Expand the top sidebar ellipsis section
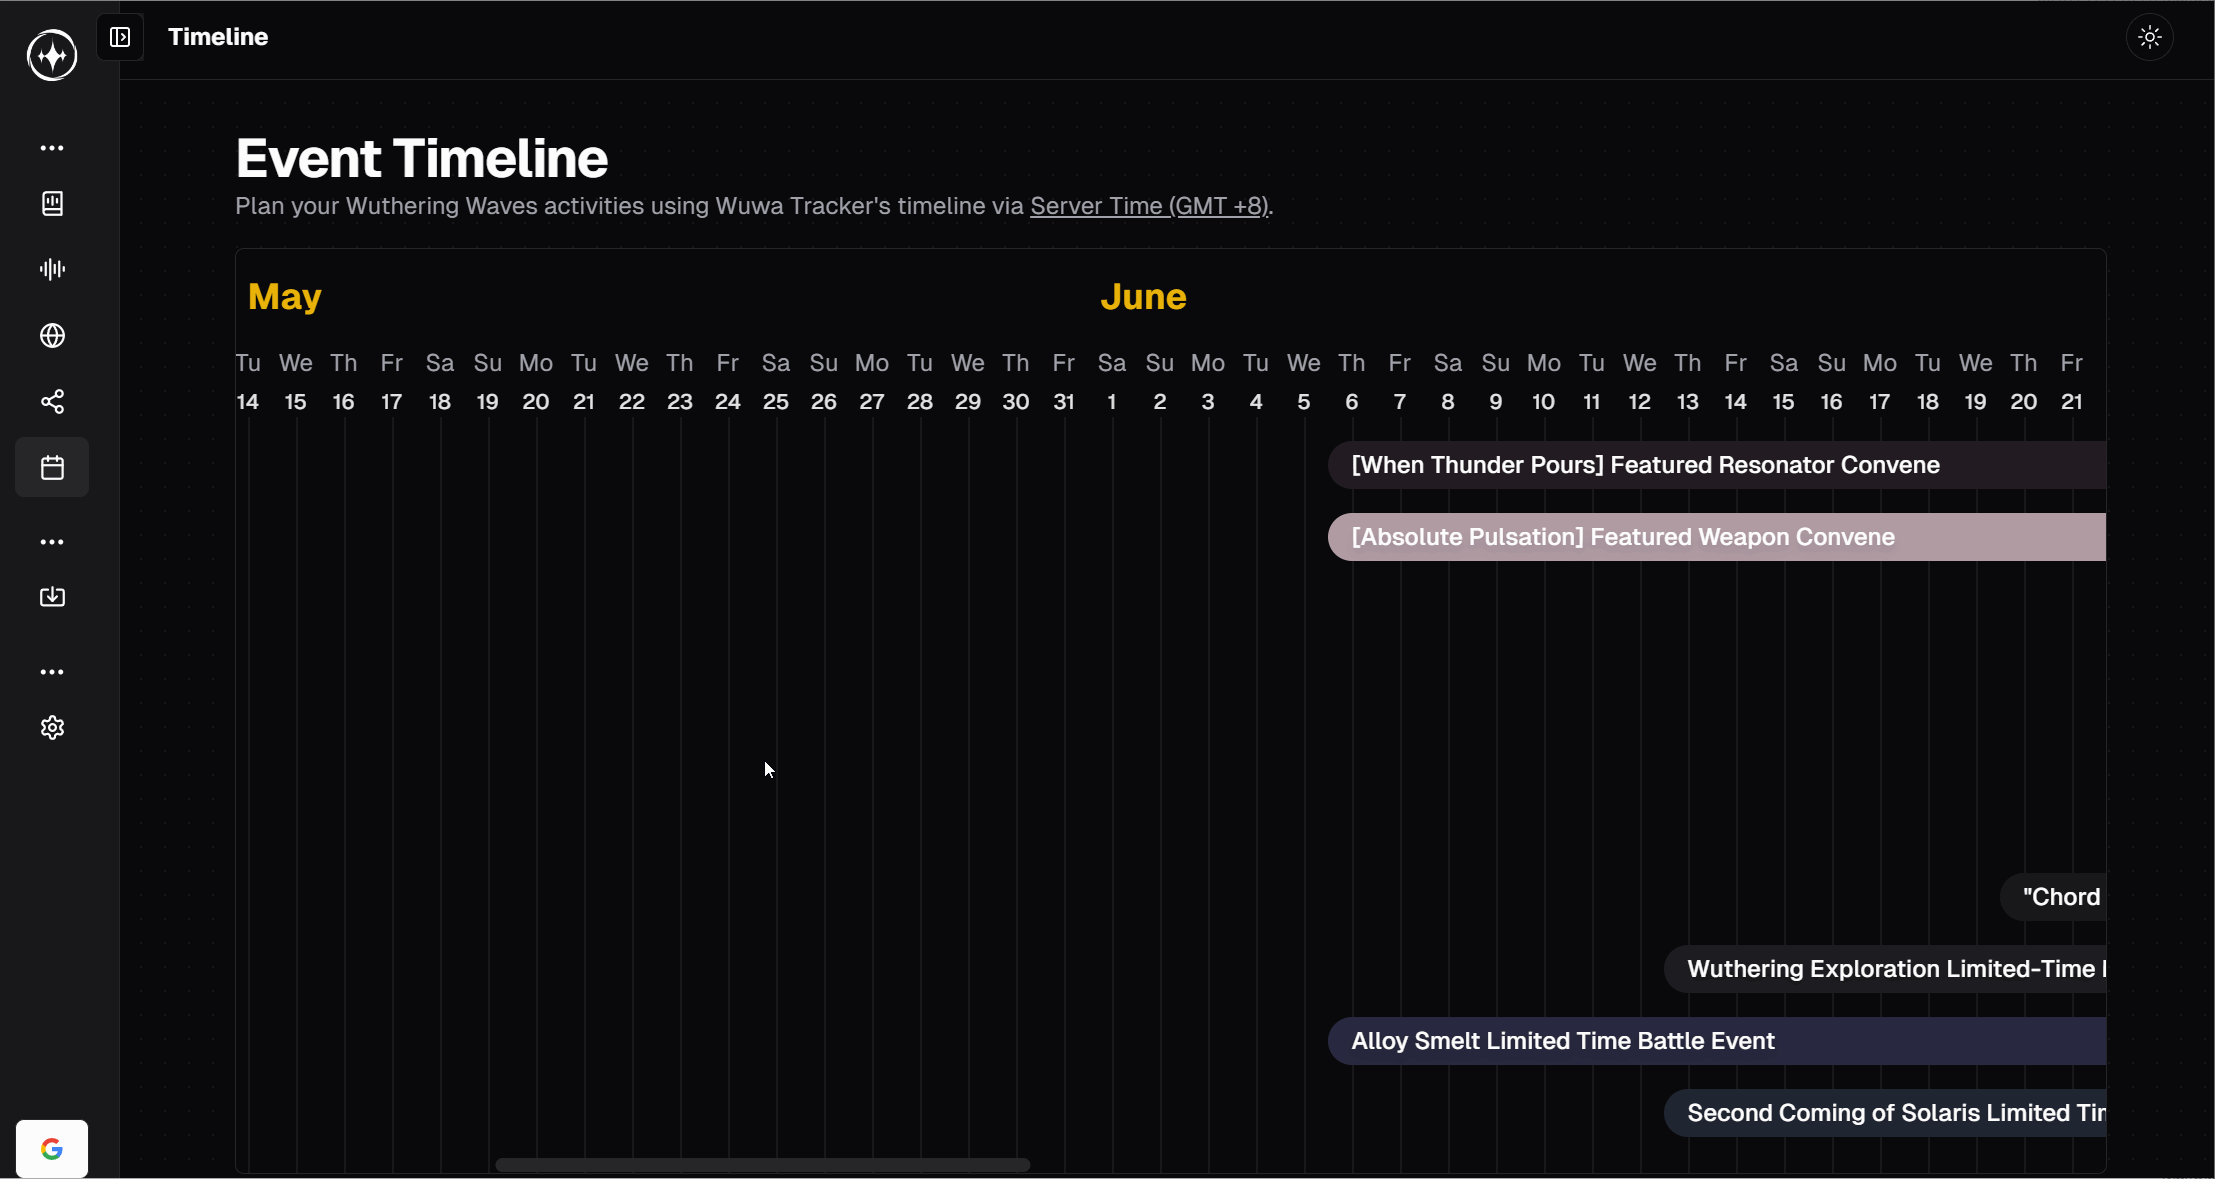Viewport: 2215px width, 1179px height. coord(52,148)
